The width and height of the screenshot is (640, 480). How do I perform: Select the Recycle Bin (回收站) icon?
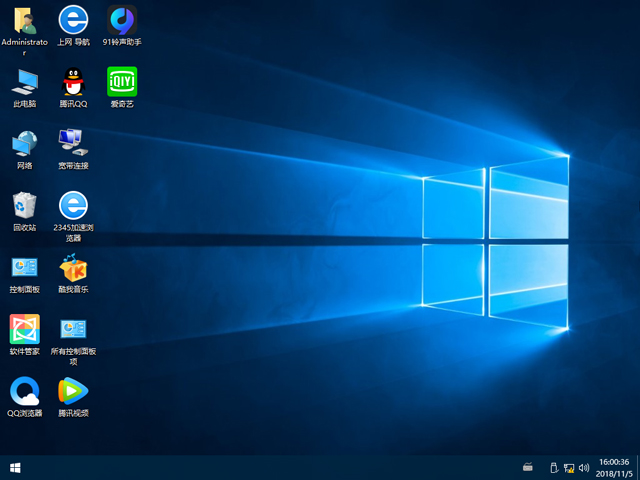[24, 206]
